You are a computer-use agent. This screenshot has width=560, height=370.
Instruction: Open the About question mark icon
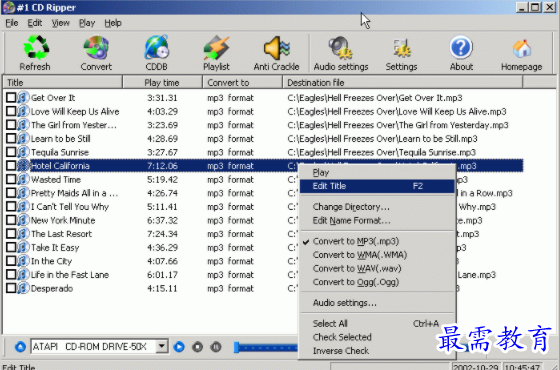(461, 47)
